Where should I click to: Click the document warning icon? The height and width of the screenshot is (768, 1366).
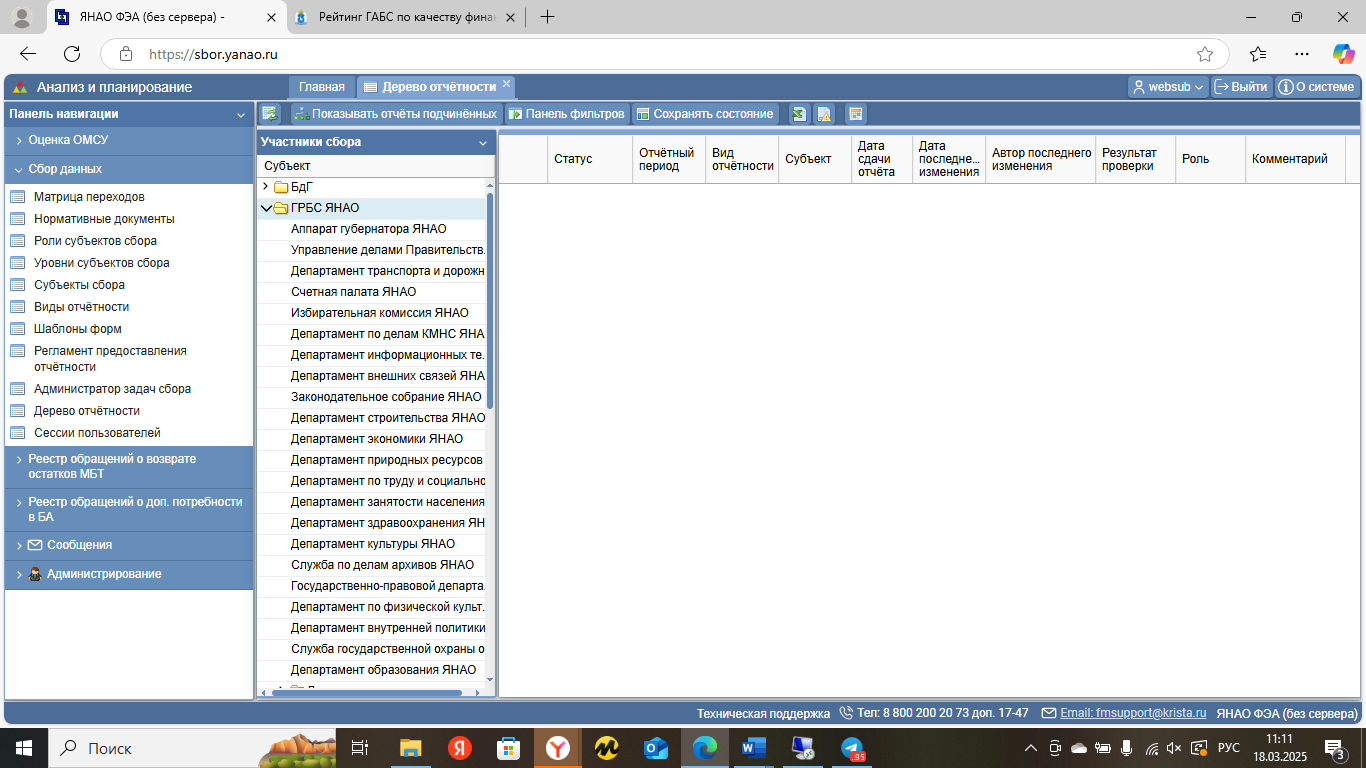tap(824, 114)
